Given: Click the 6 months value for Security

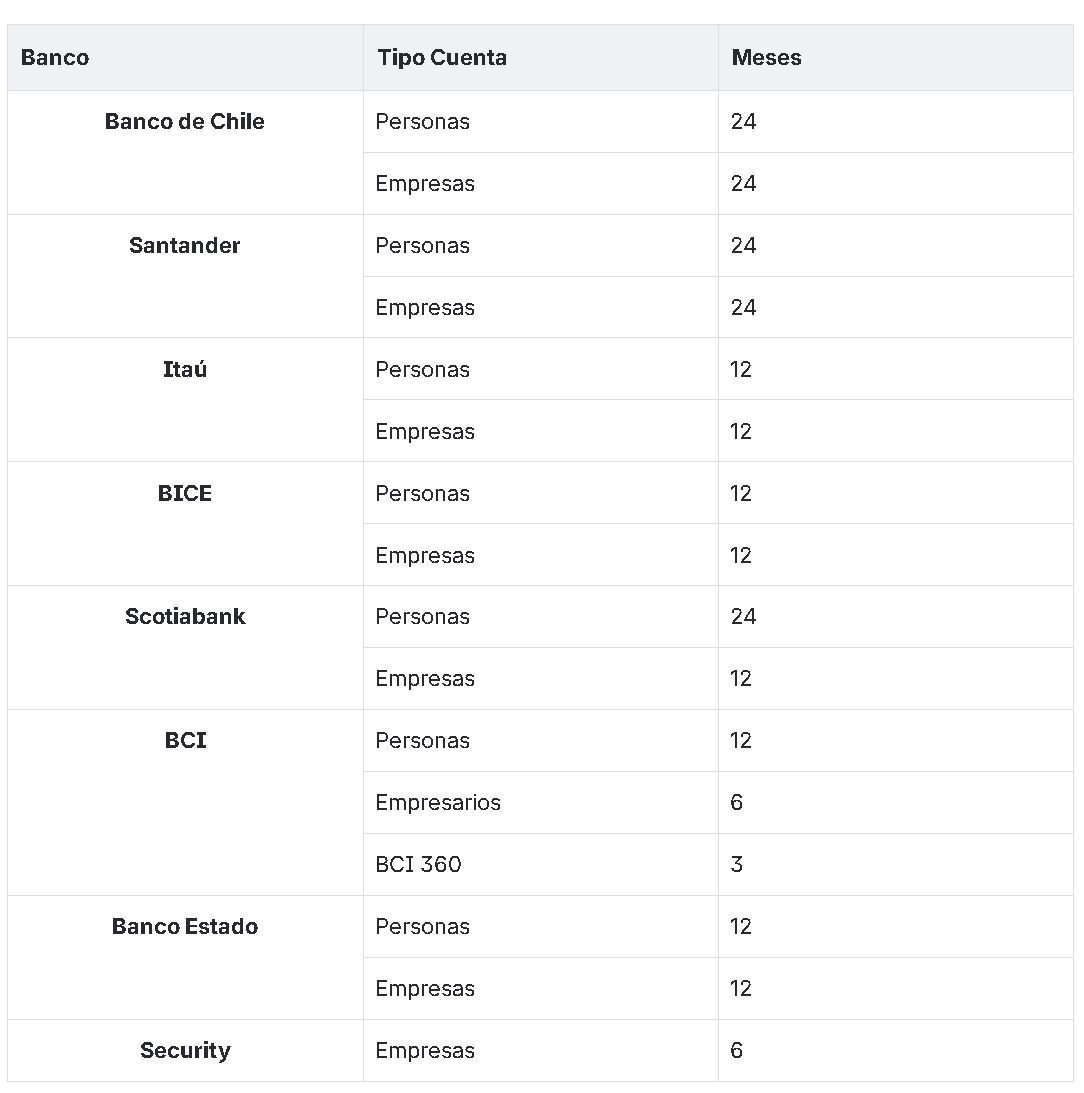Looking at the screenshot, I should tap(737, 1051).
